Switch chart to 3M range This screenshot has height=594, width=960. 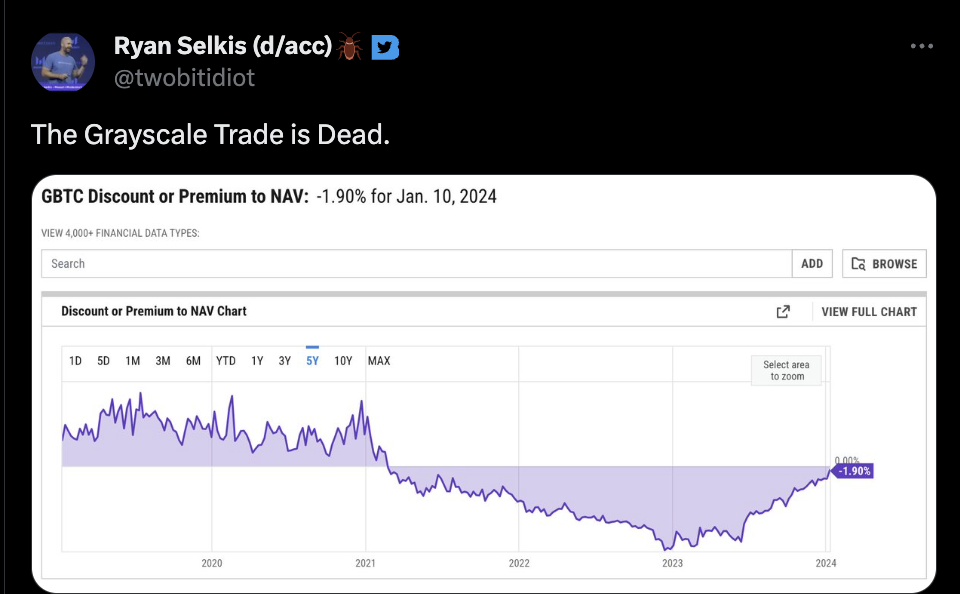(163, 361)
